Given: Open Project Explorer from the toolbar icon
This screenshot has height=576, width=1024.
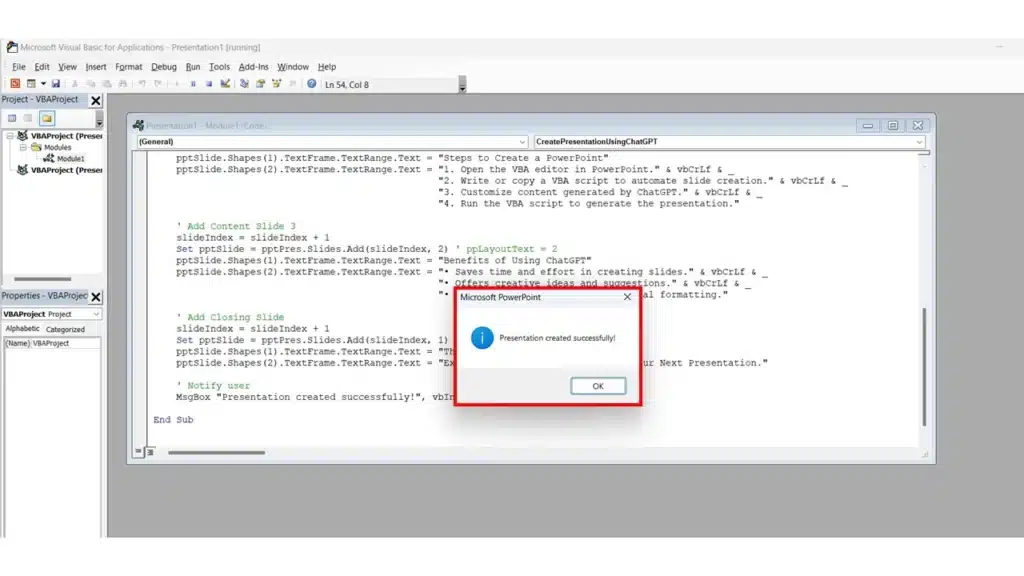Looking at the screenshot, I should pyautogui.click(x=244, y=84).
